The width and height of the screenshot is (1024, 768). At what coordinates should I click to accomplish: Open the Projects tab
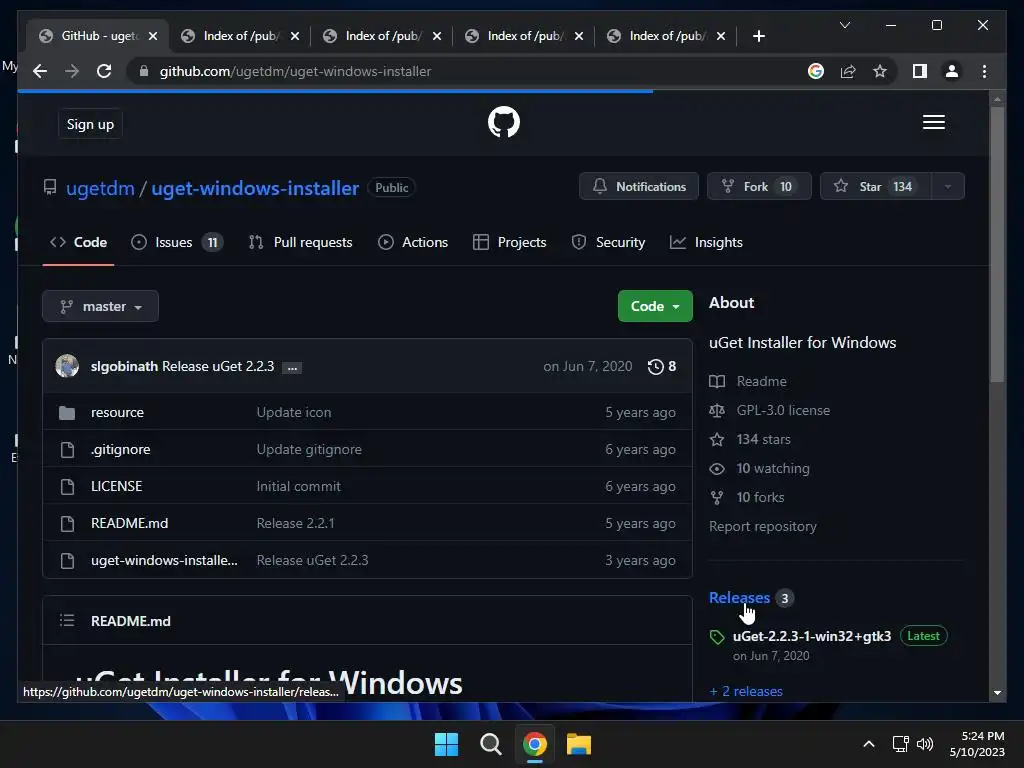tap(509, 242)
